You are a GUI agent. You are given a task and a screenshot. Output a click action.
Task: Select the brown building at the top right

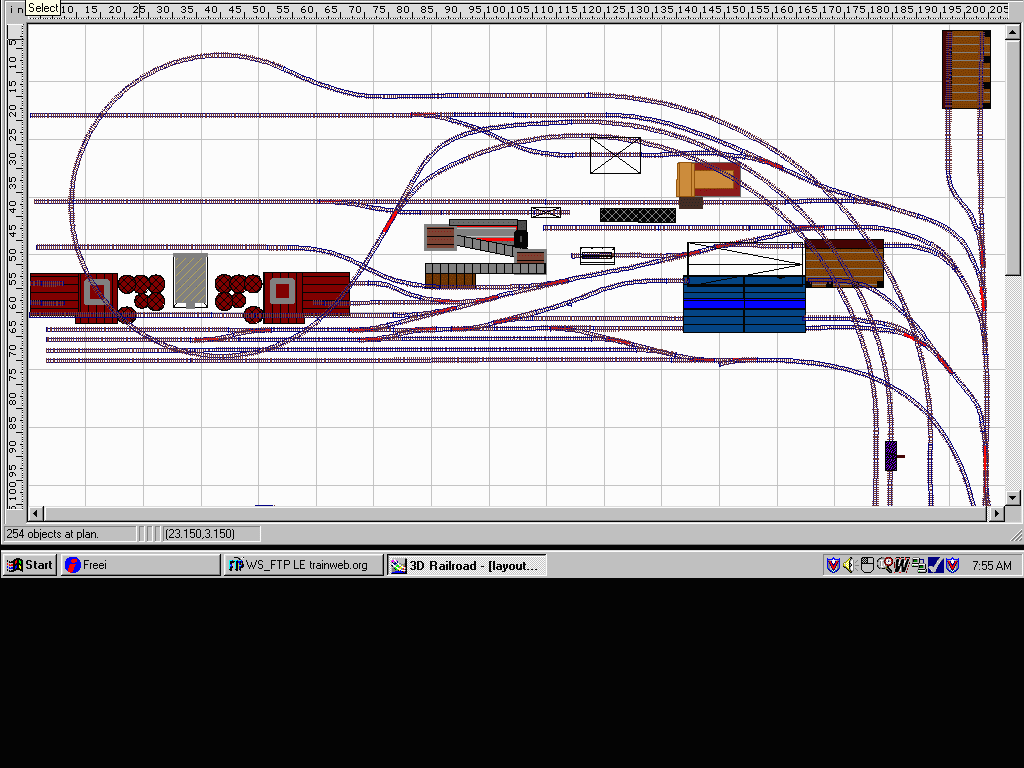(x=965, y=69)
